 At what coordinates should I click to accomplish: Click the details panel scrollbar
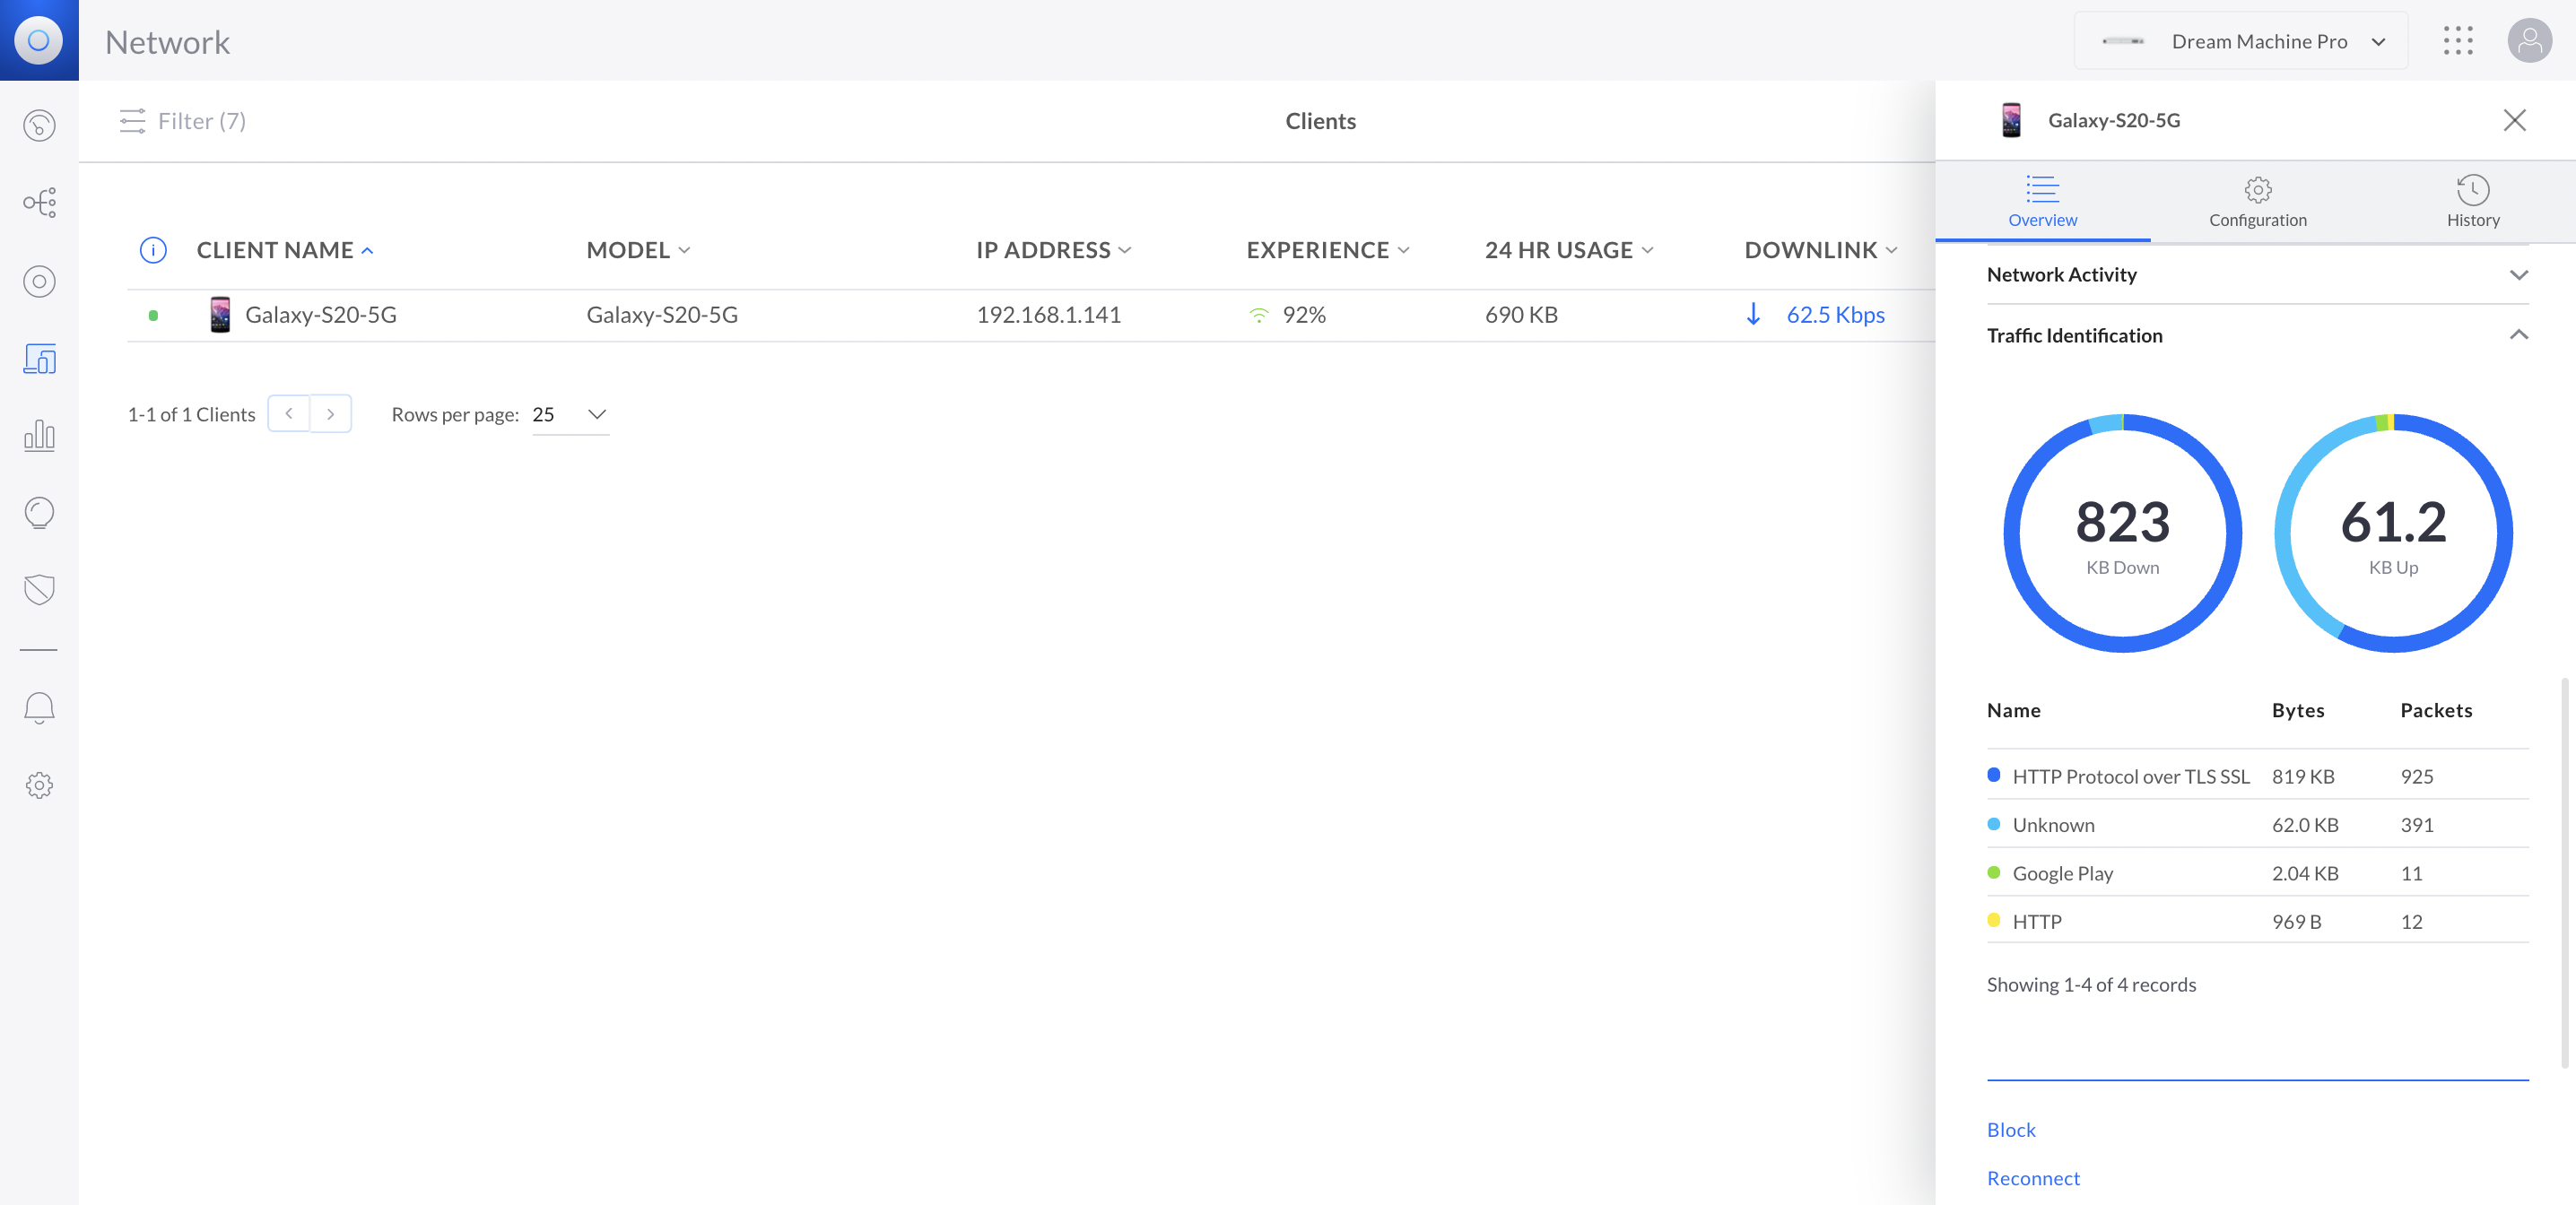pos(2565,873)
